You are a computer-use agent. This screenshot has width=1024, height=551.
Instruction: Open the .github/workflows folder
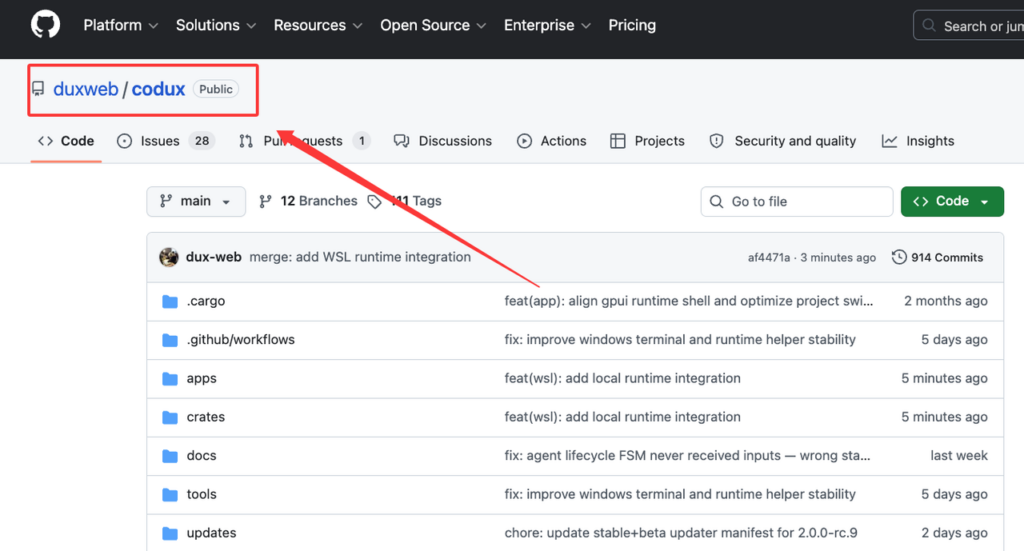click(240, 339)
